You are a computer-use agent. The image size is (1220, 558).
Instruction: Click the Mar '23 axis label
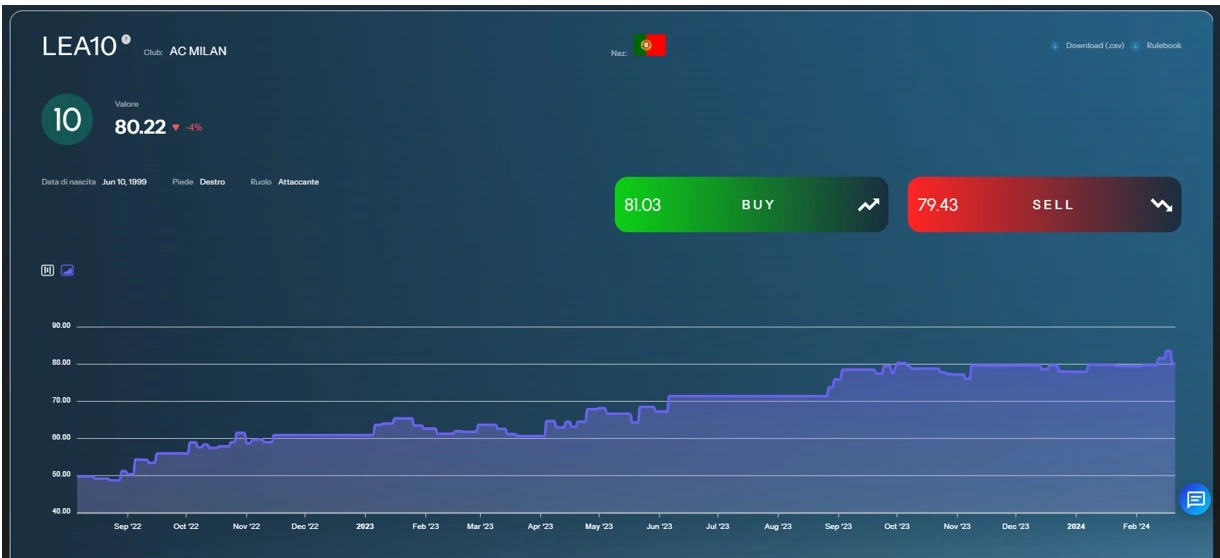click(480, 526)
